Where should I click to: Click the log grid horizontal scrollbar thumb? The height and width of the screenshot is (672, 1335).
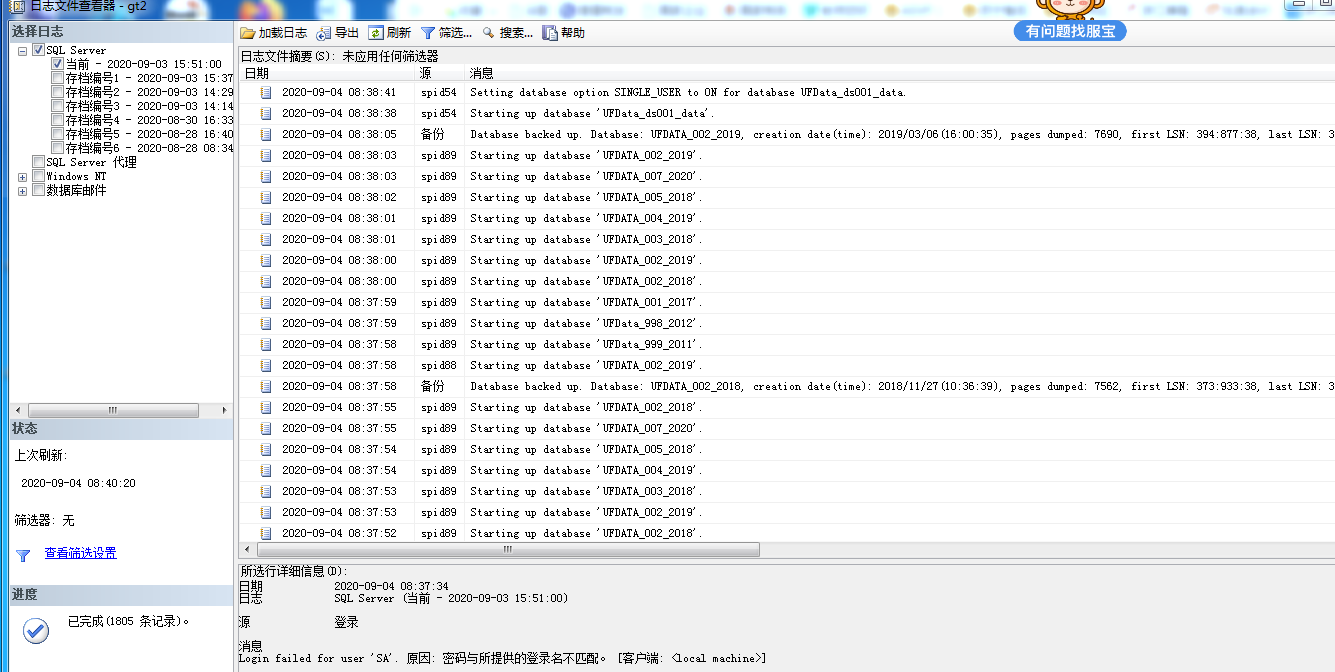click(x=508, y=550)
